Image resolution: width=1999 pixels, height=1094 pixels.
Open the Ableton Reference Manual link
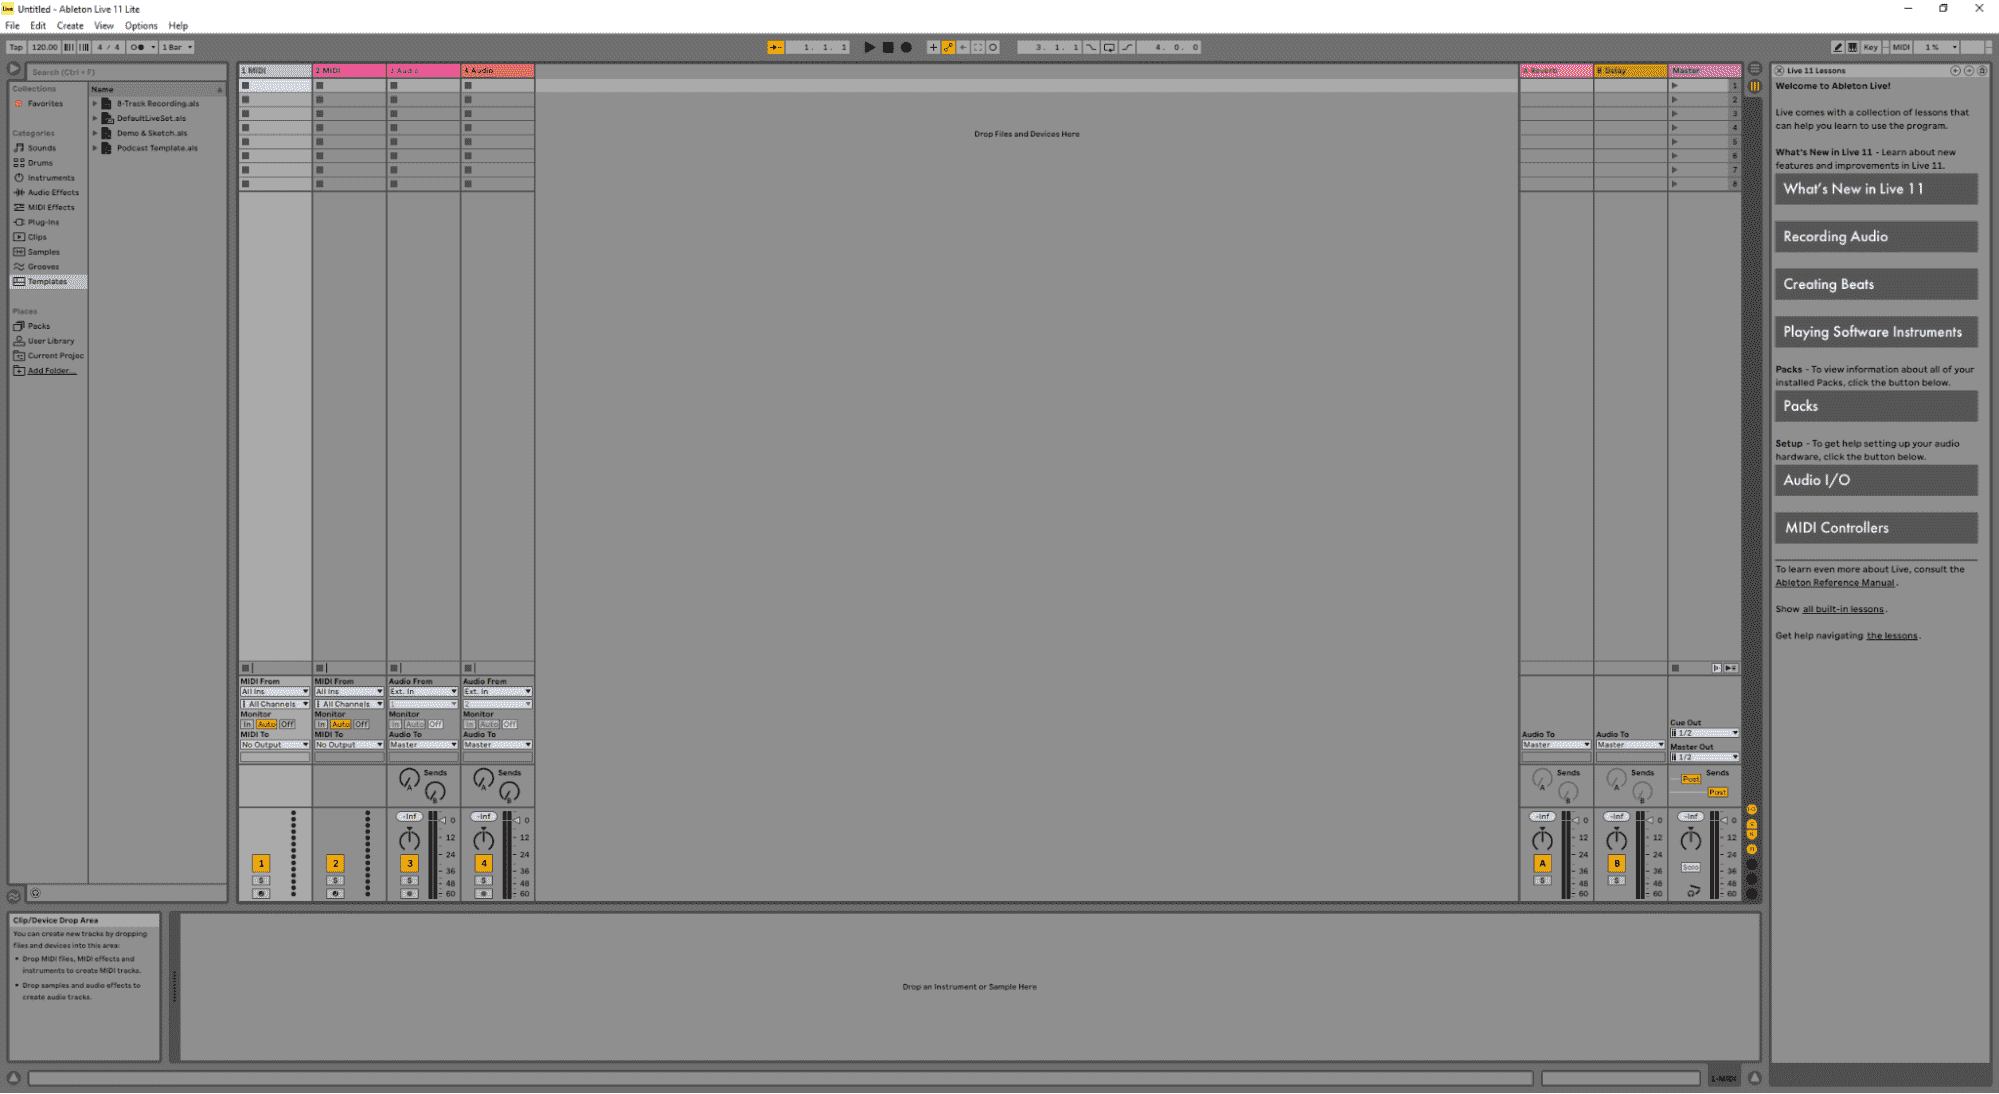1835,583
